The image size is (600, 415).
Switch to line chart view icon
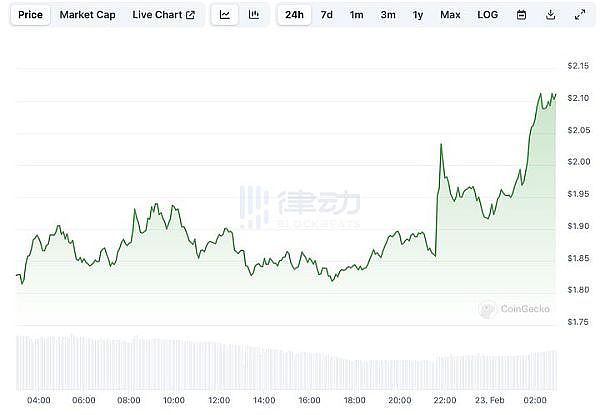[x=225, y=15]
